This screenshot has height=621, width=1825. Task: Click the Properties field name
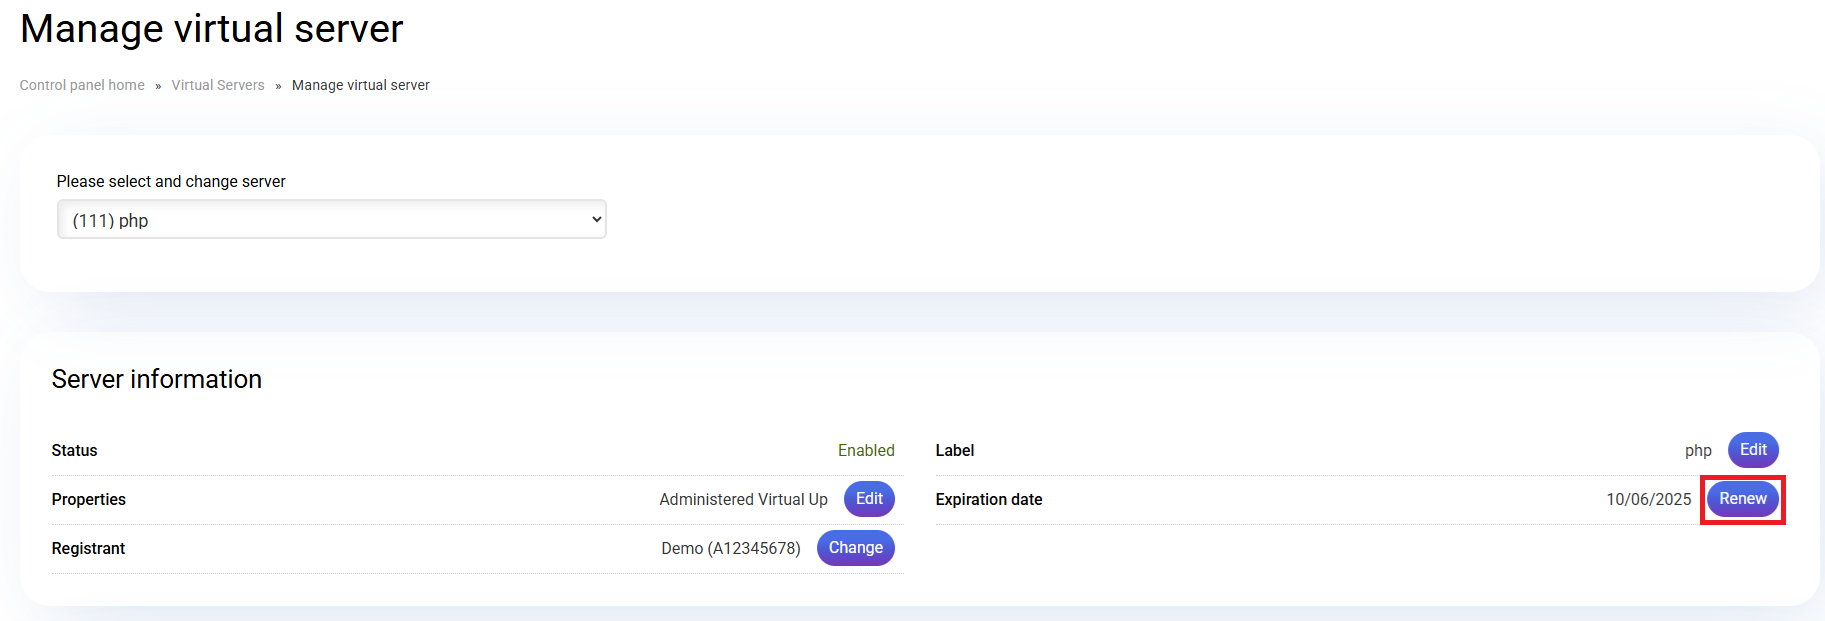(x=89, y=500)
